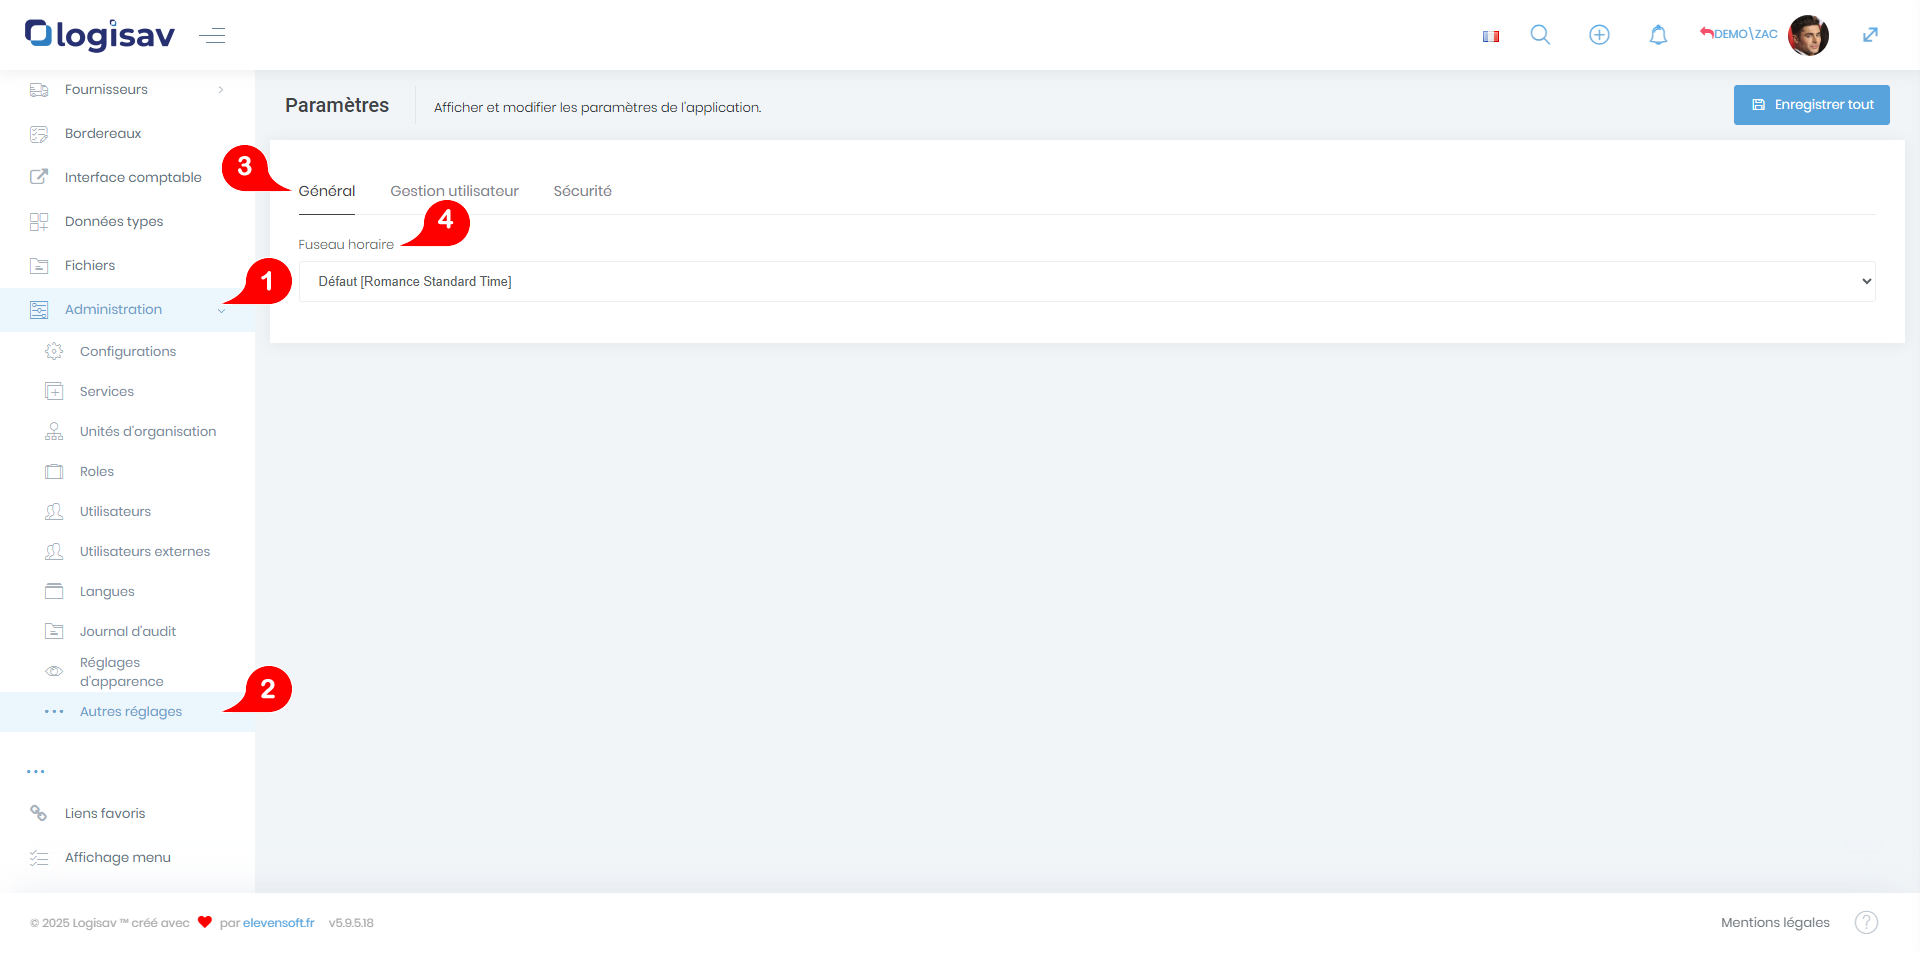1920x953 pixels.
Task: Open notifications bell icon
Action: pos(1658,35)
